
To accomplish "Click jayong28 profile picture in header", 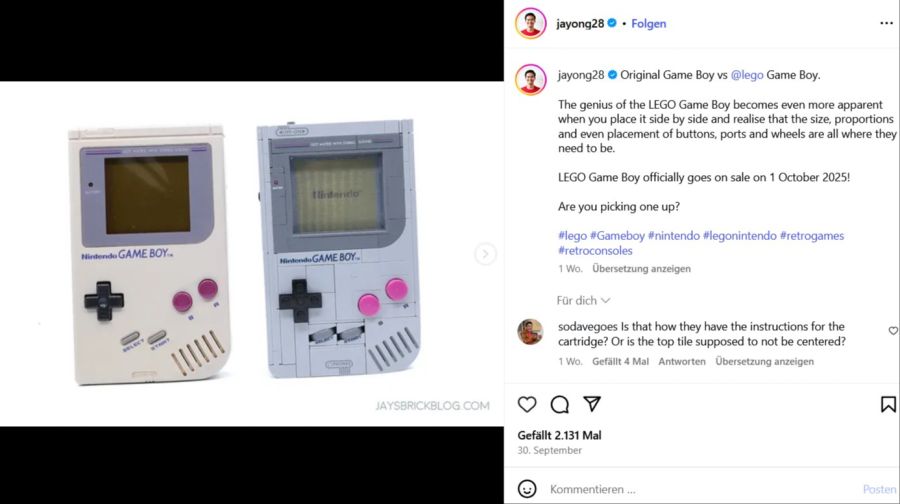I will 531,23.
